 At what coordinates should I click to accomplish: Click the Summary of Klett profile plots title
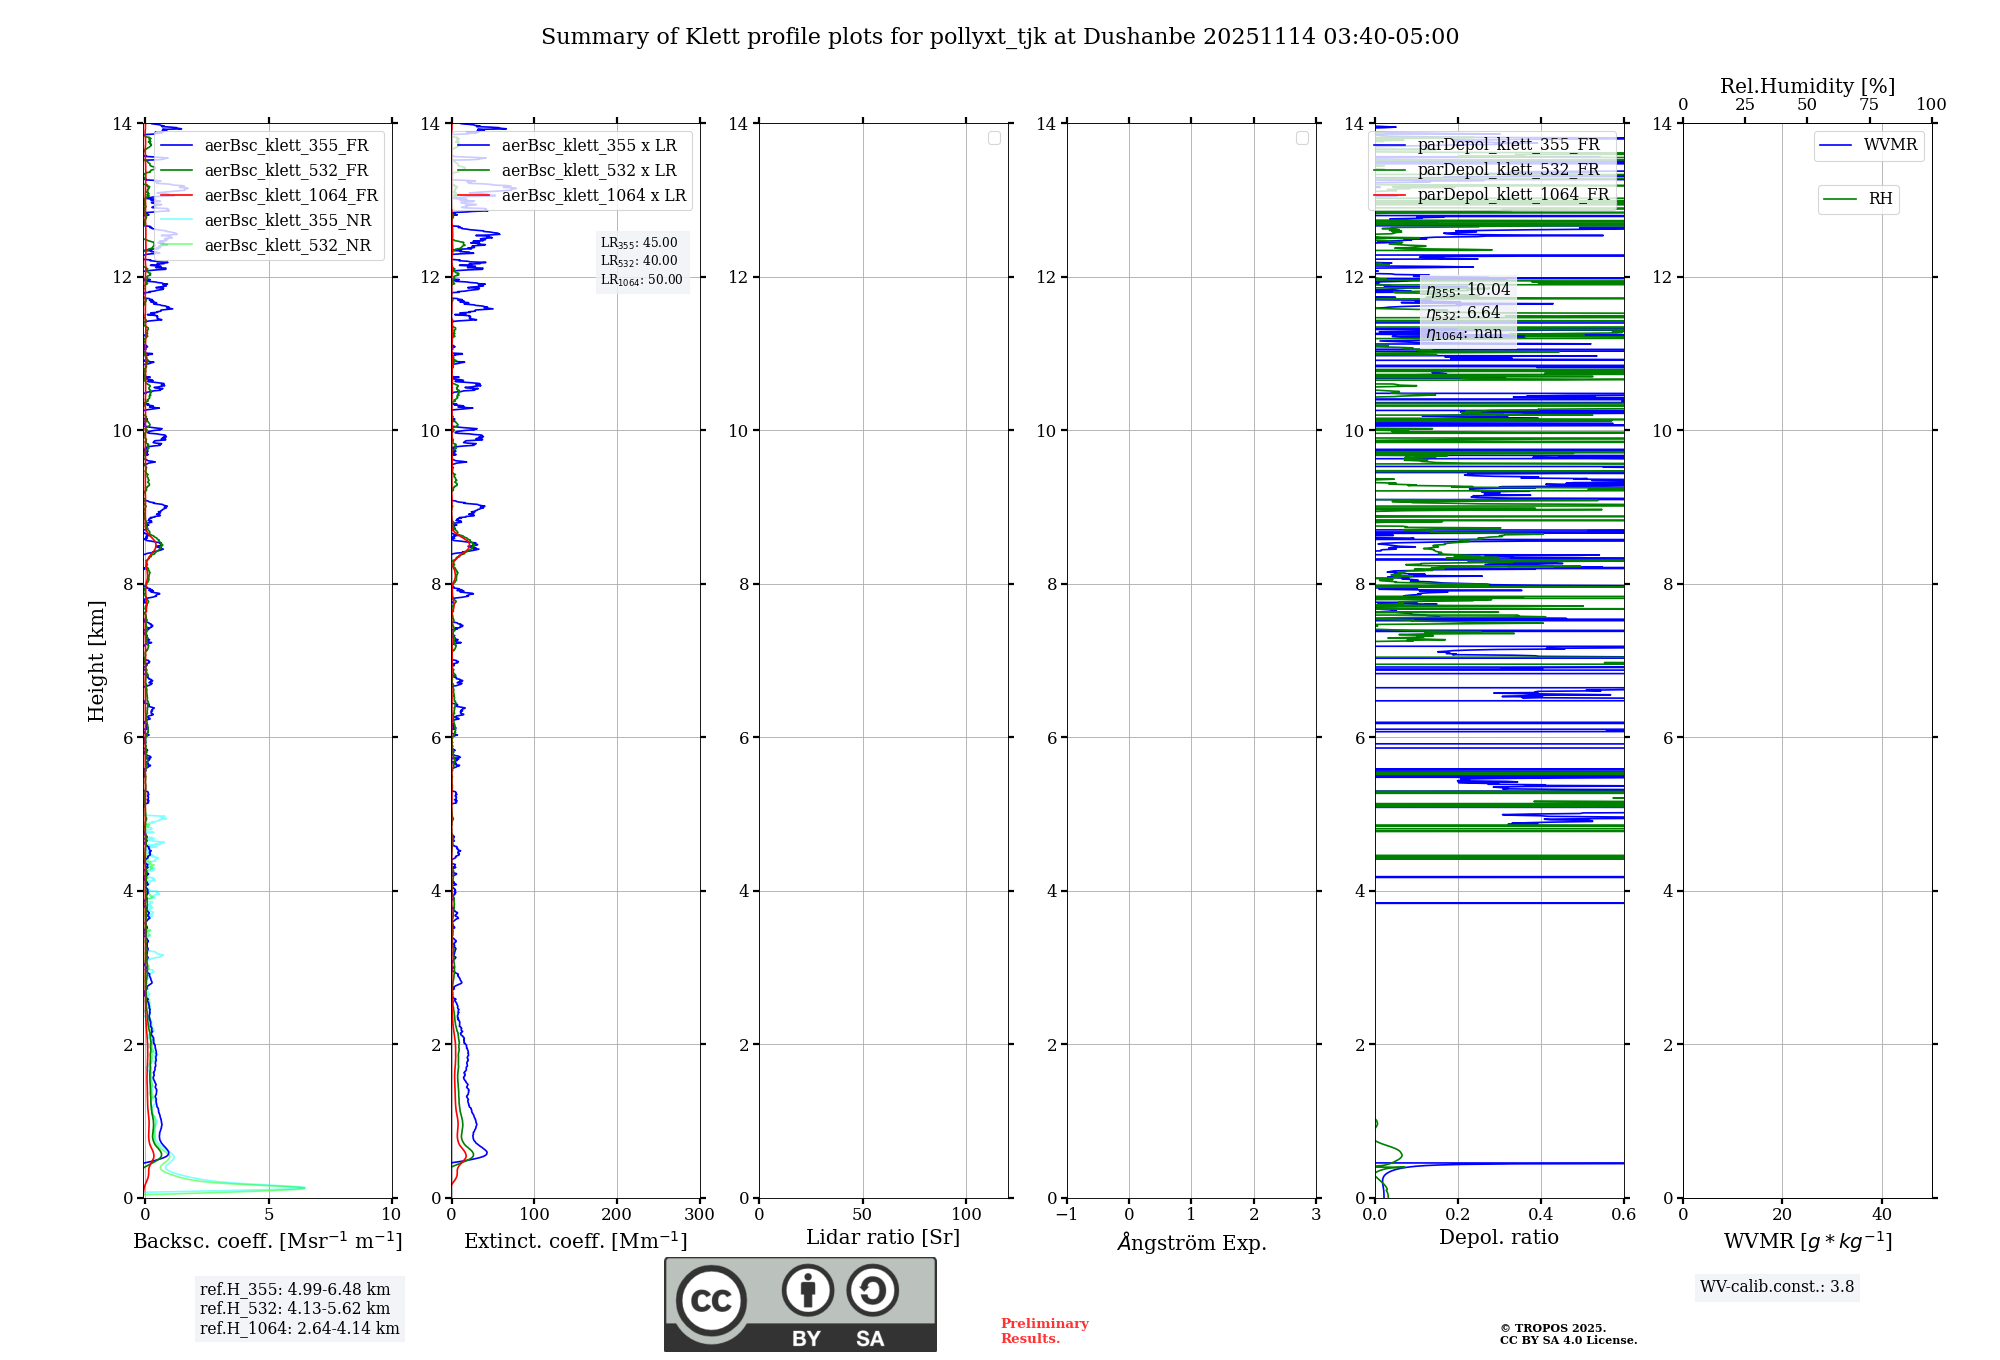coord(1000,37)
